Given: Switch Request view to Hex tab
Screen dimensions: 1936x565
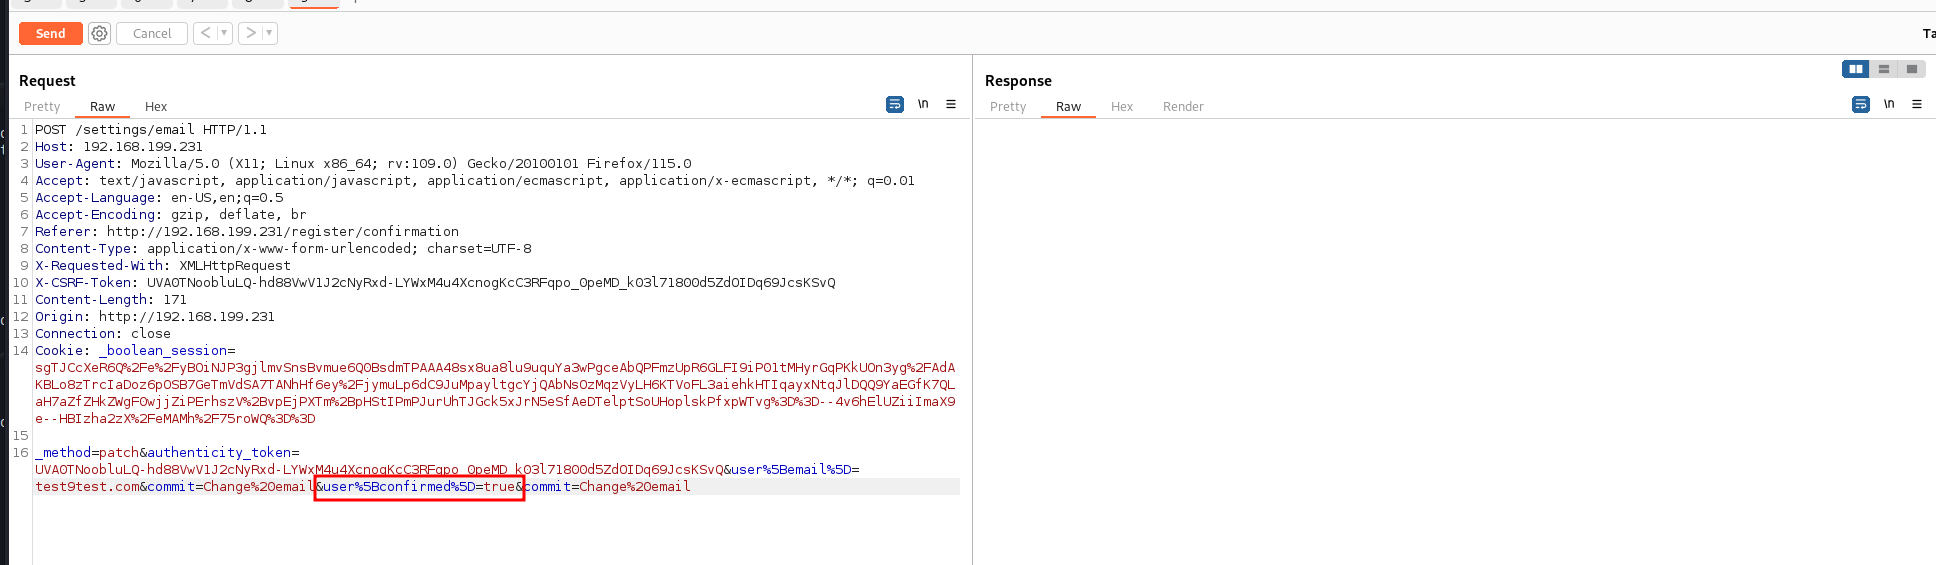Looking at the screenshot, I should [x=156, y=107].
